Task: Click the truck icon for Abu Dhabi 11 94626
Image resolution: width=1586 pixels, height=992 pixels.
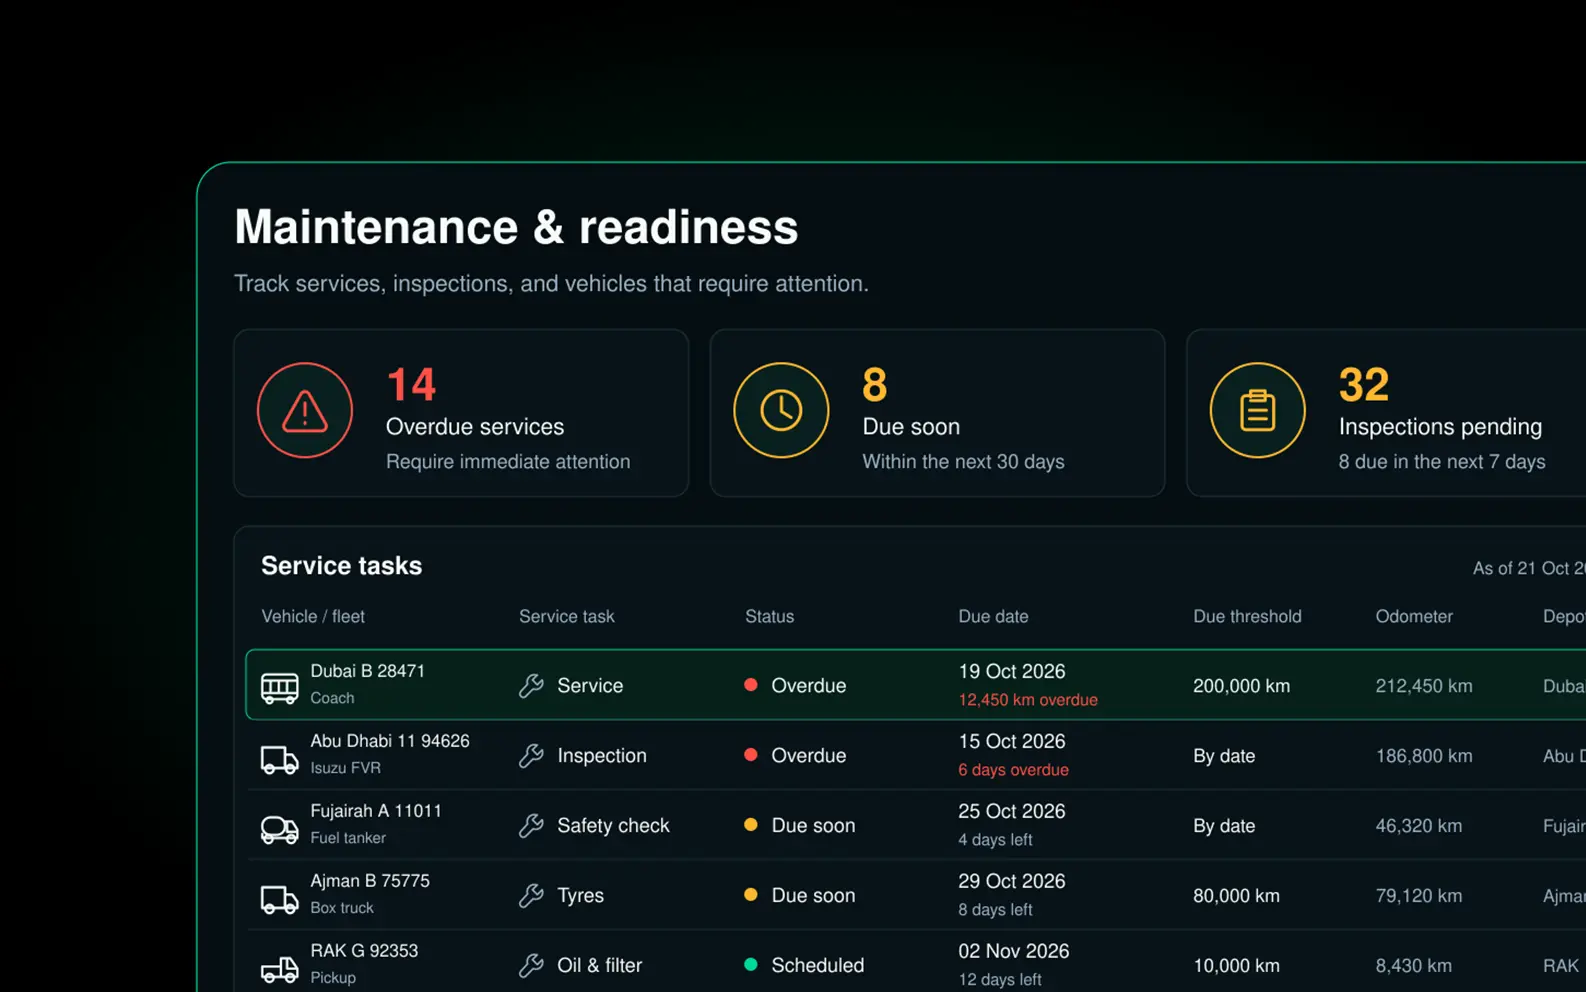Action: click(x=279, y=759)
